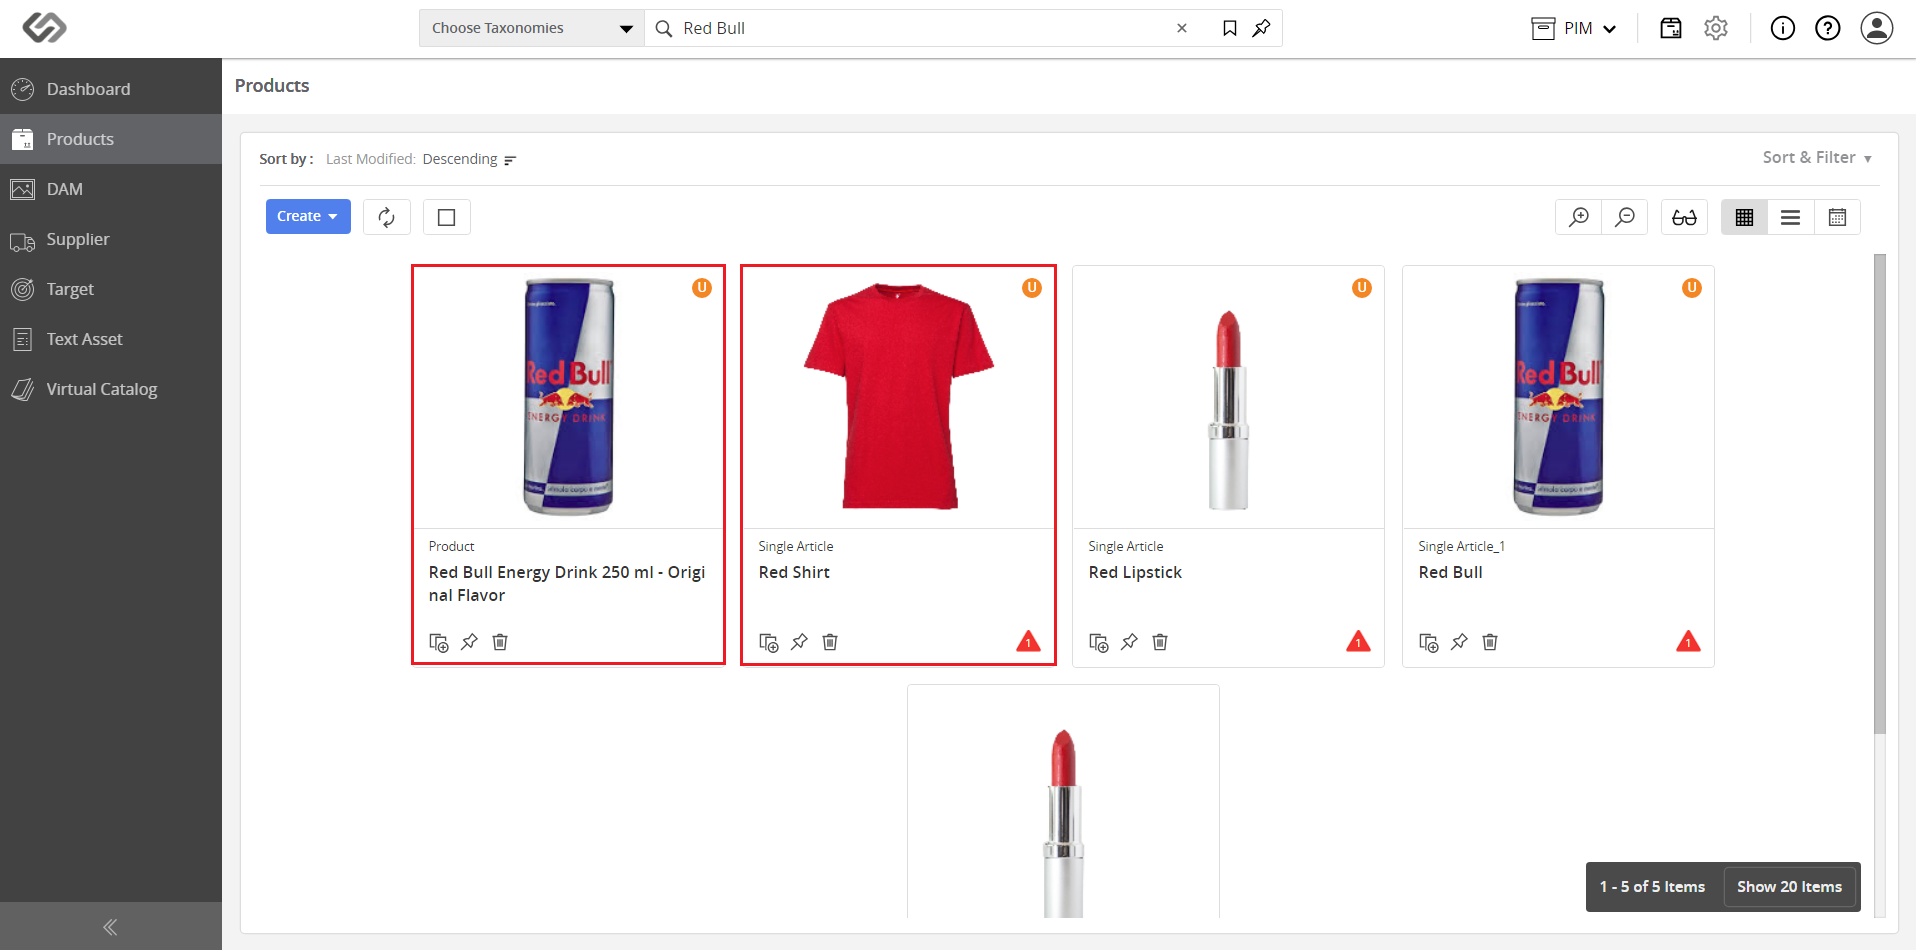Screen dimensions: 1916x950
Task: Switch to grid view
Action: (x=1745, y=217)
